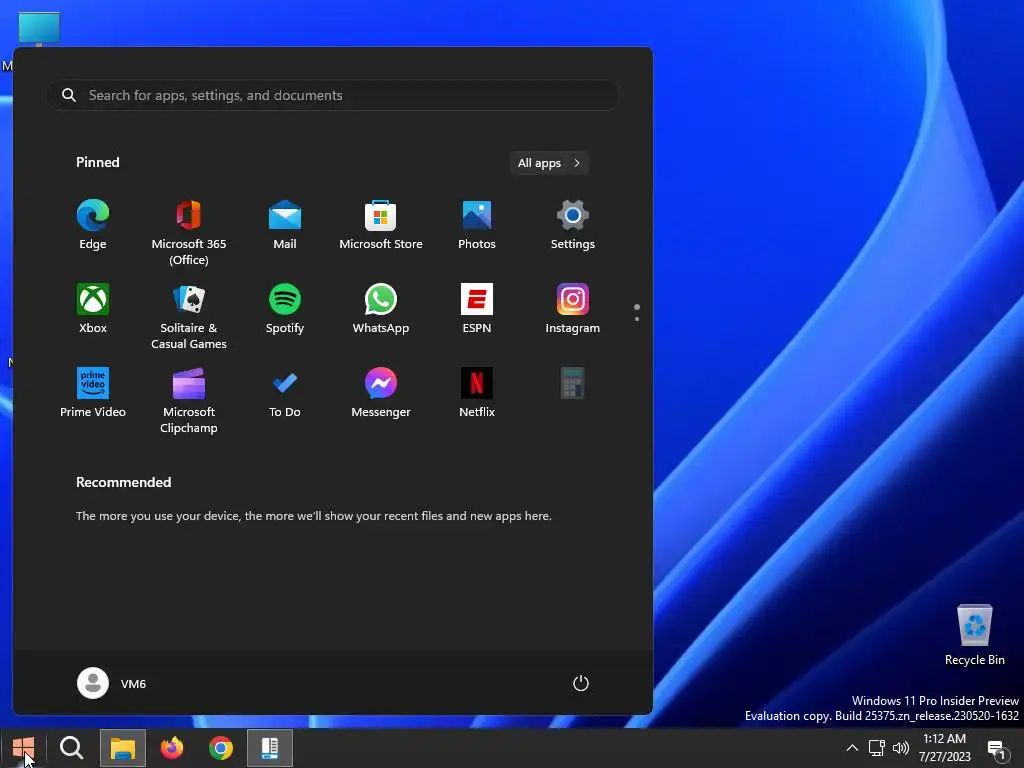Open the unlabeled Calculator pinned app
Screen dimensions: 1024x768
573,383
